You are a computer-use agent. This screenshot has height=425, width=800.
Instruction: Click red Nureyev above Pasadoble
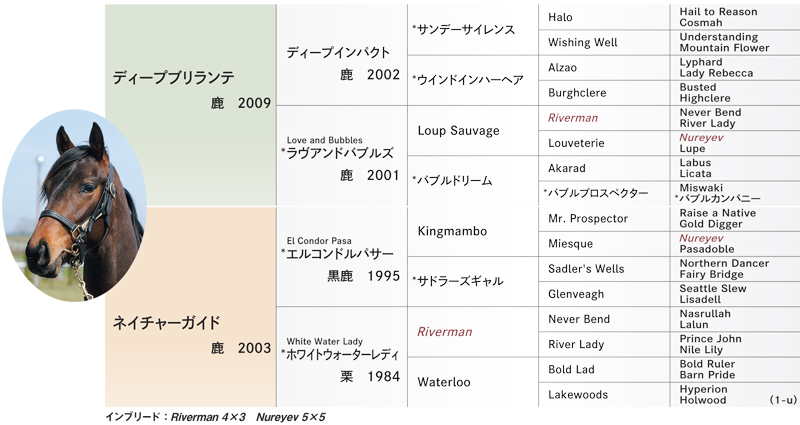[x=701, y=238]
